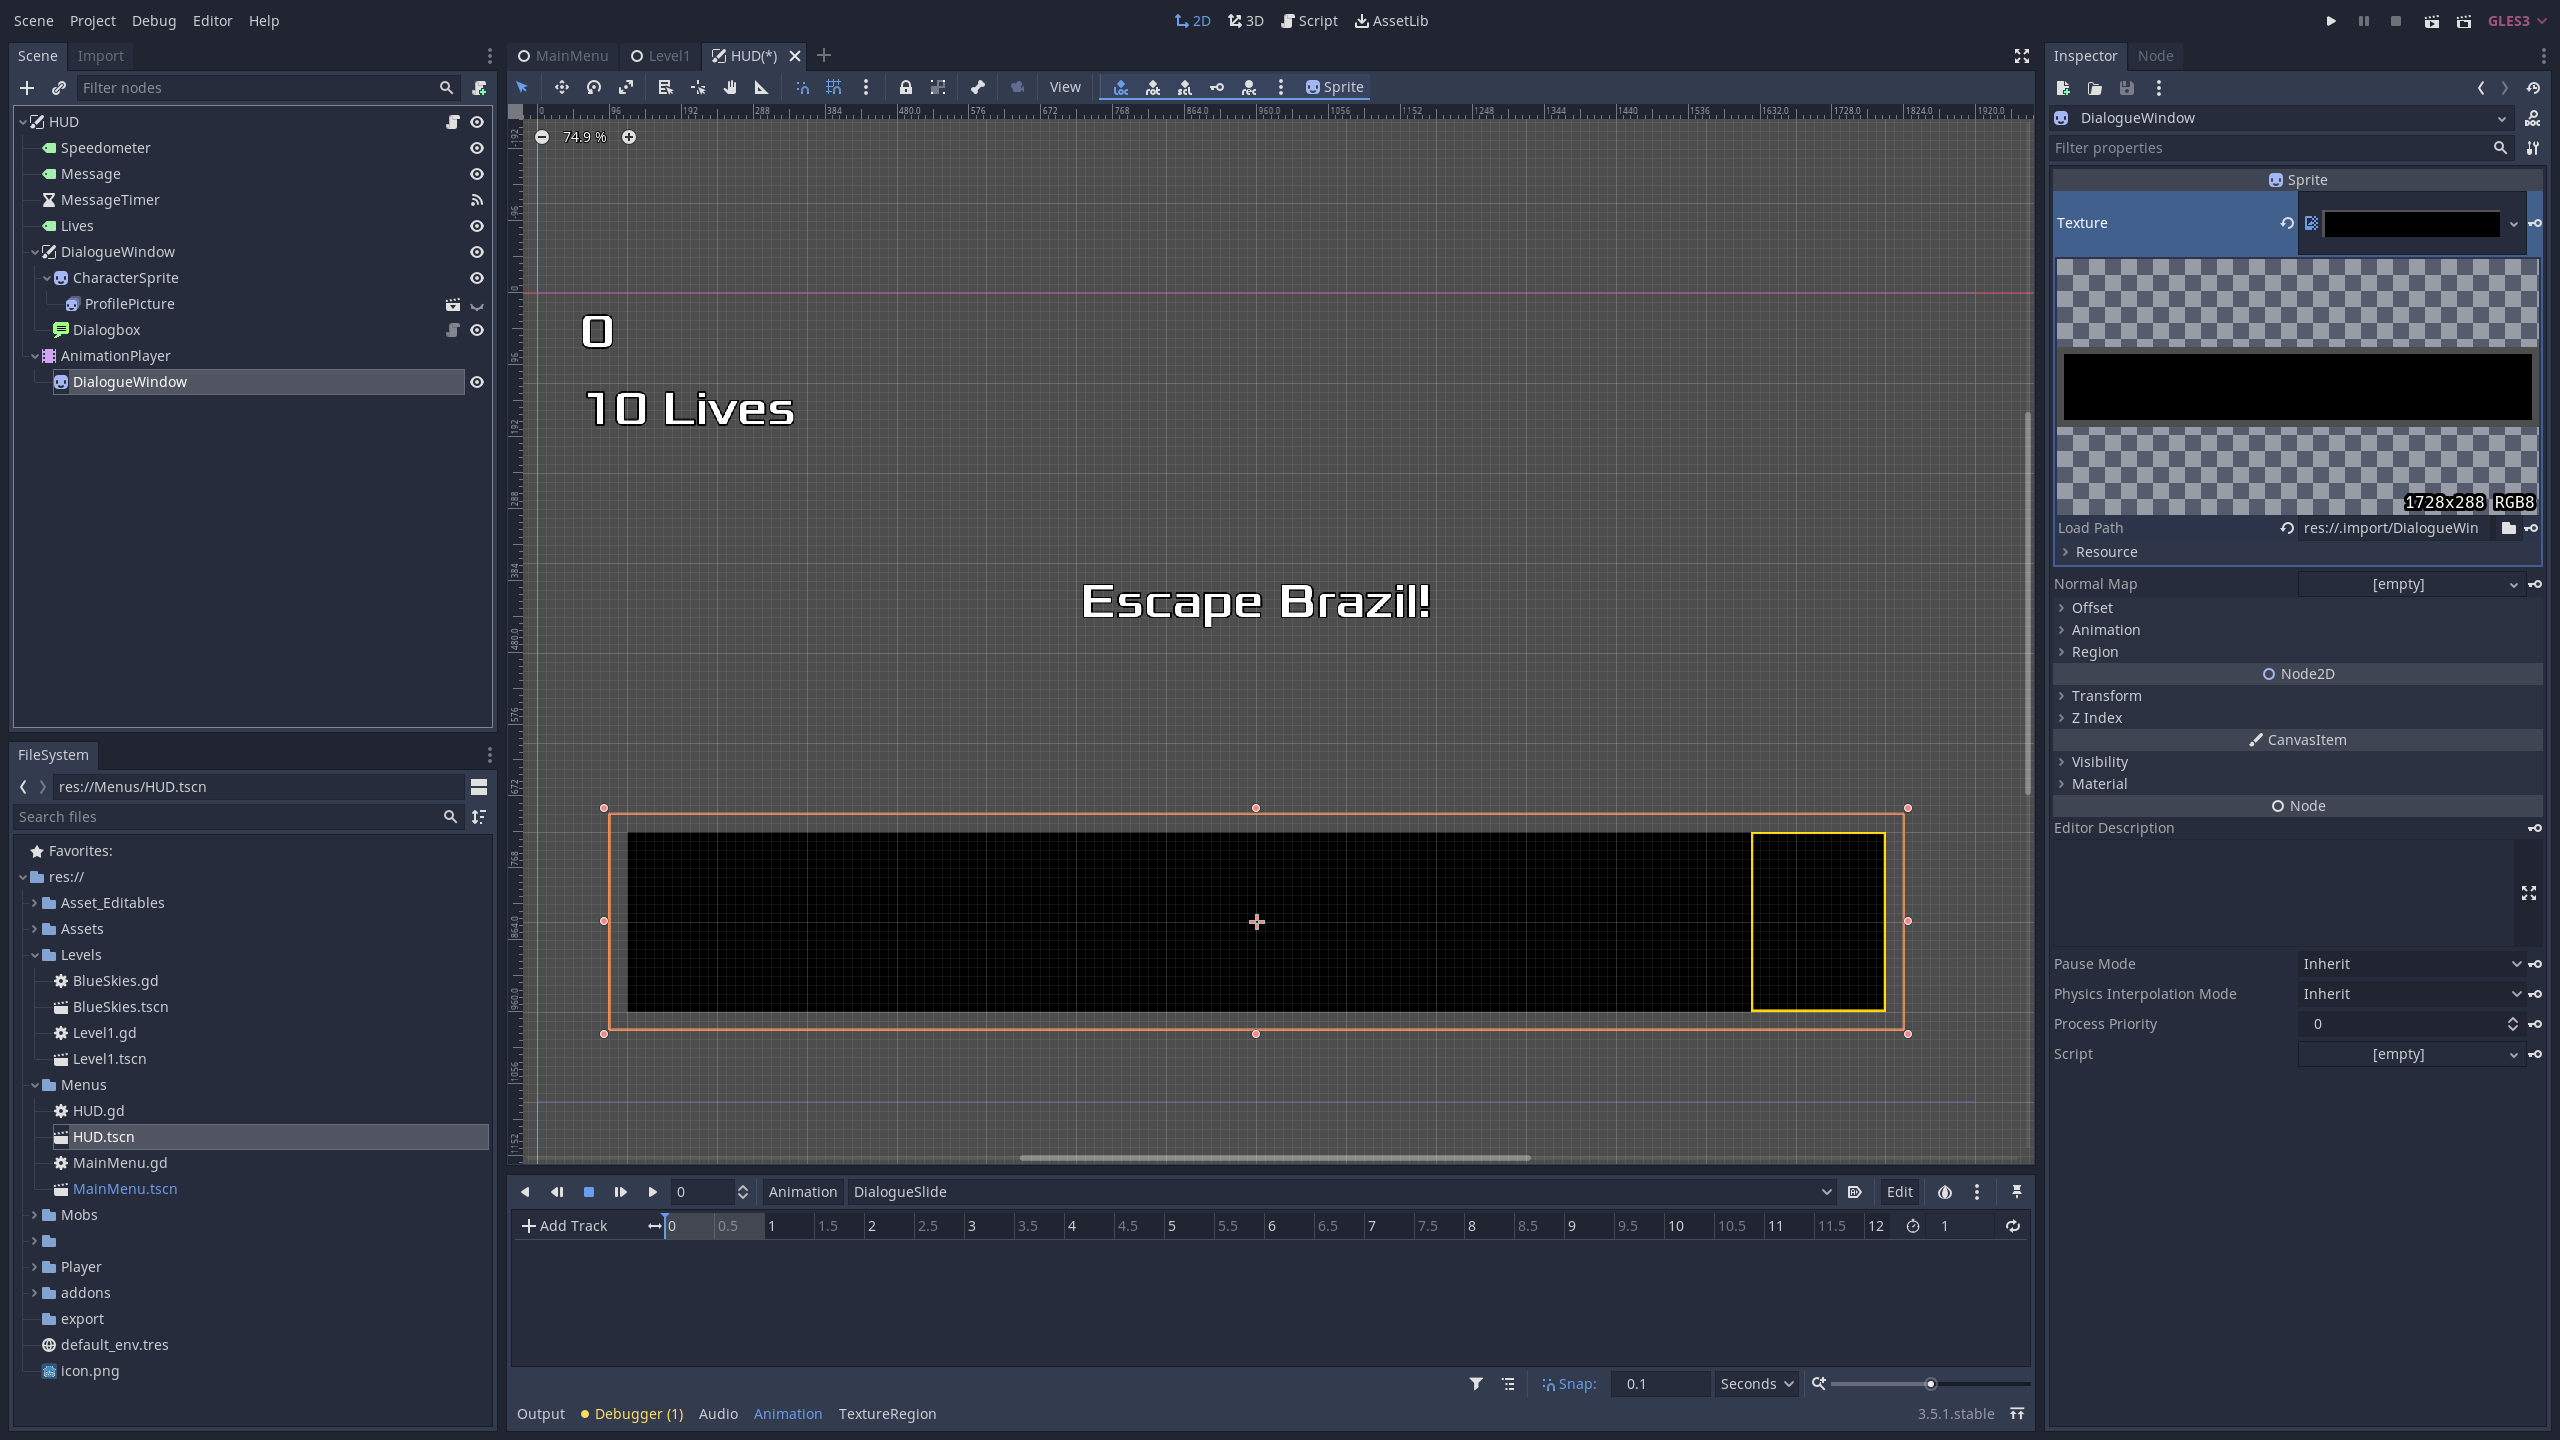This screenshot has height=1440, width=2560.
Task: Click Add New Node plus icon
Action: pos(27,88)
